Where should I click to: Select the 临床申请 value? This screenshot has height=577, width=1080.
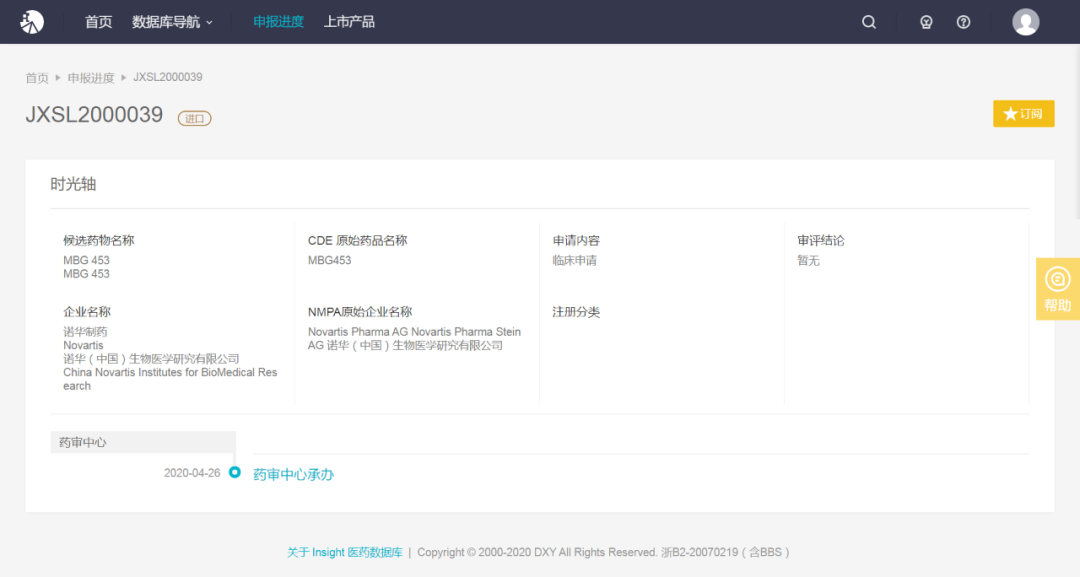click(574, 260)
